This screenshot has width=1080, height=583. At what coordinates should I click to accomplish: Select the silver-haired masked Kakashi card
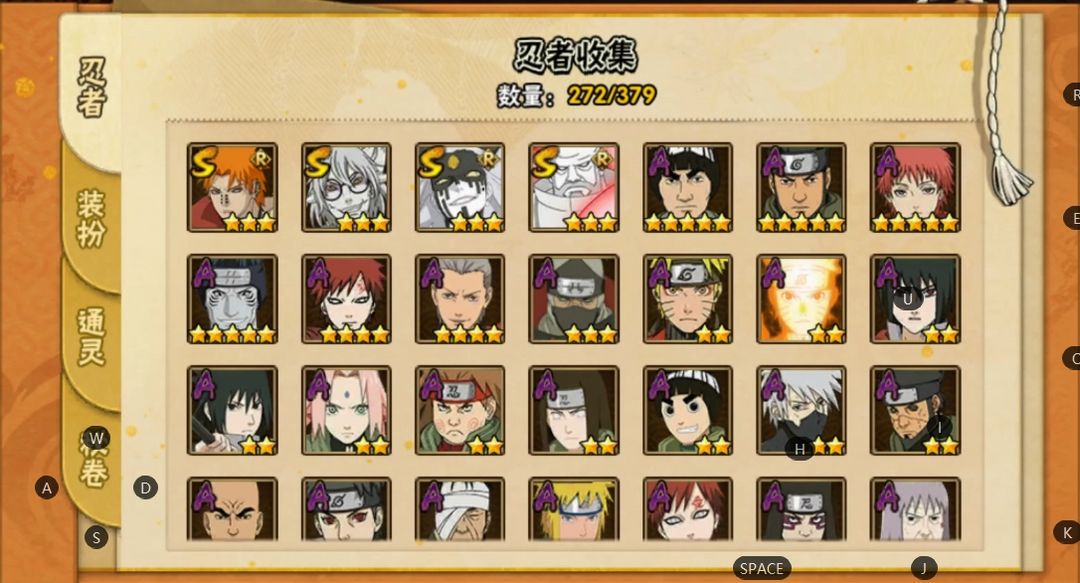[x=801, y=411]
